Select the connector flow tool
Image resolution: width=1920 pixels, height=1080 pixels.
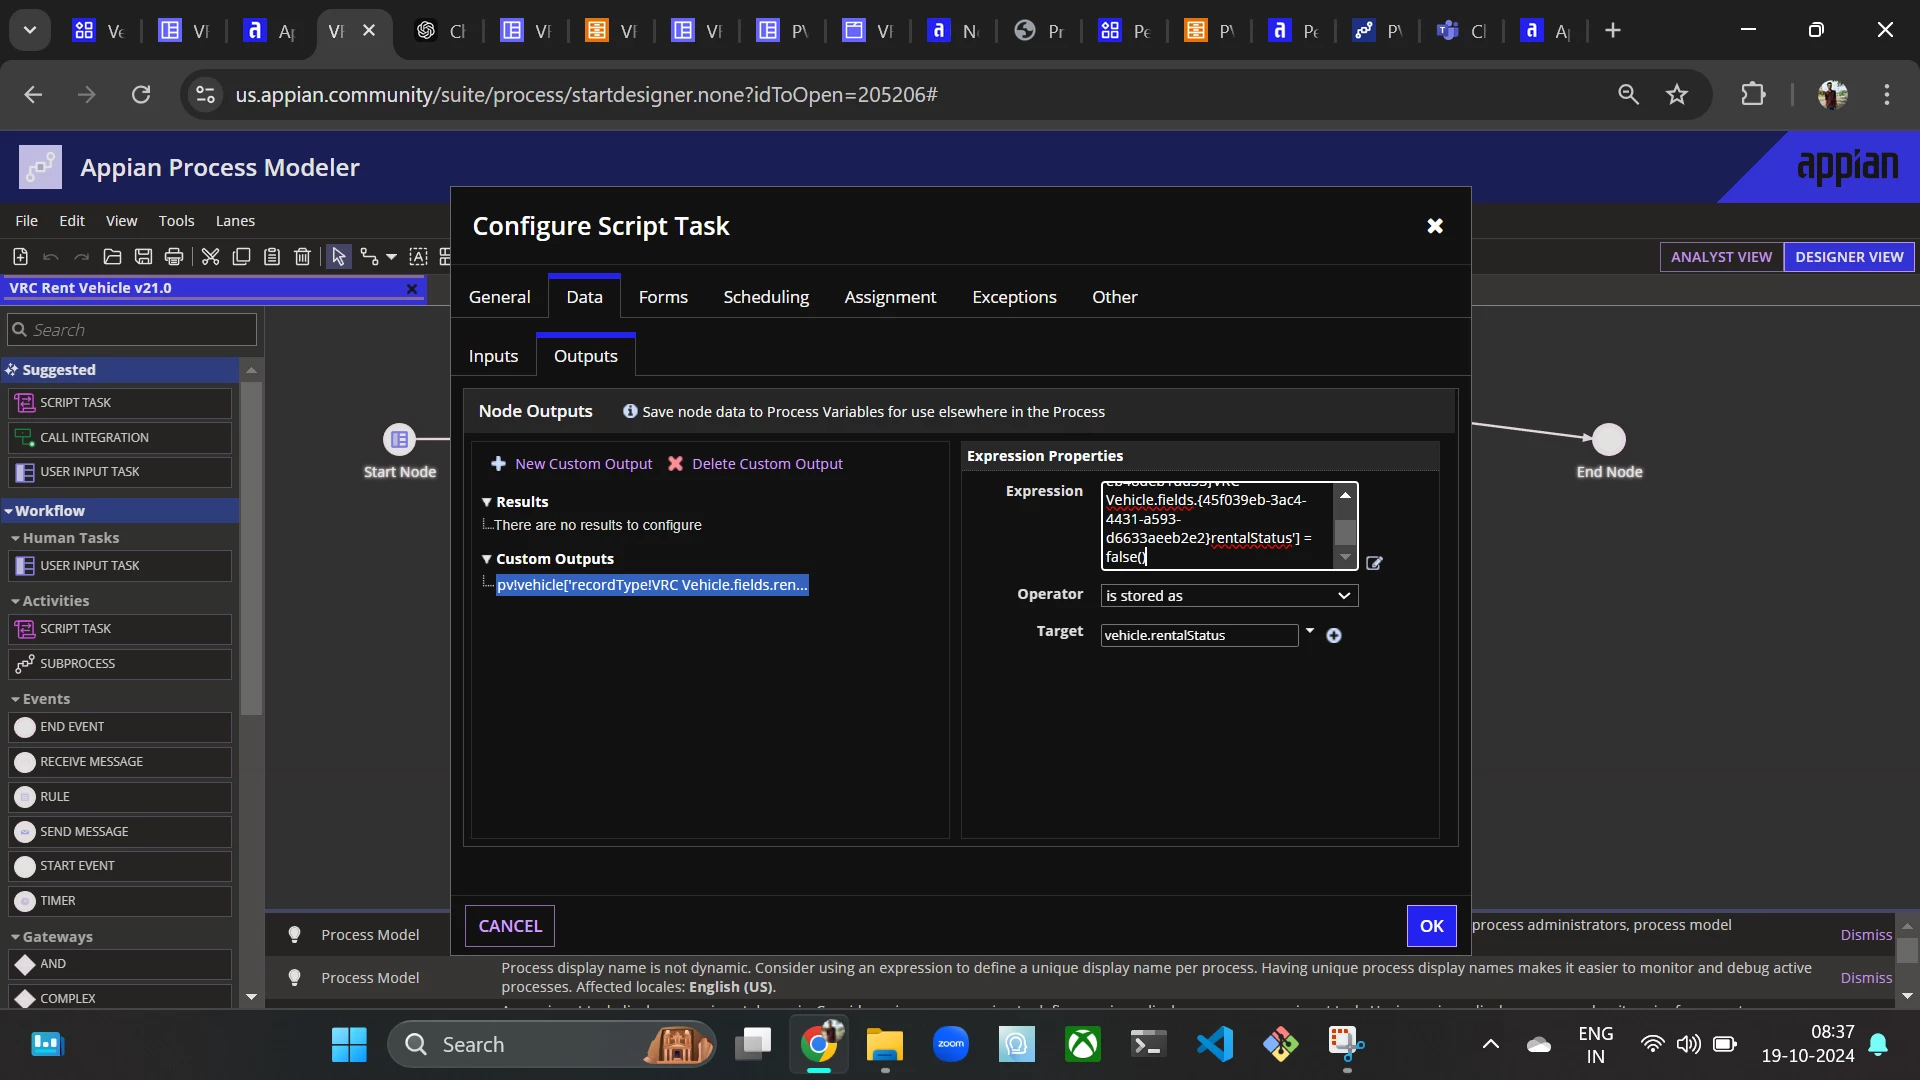pos(369,257)
